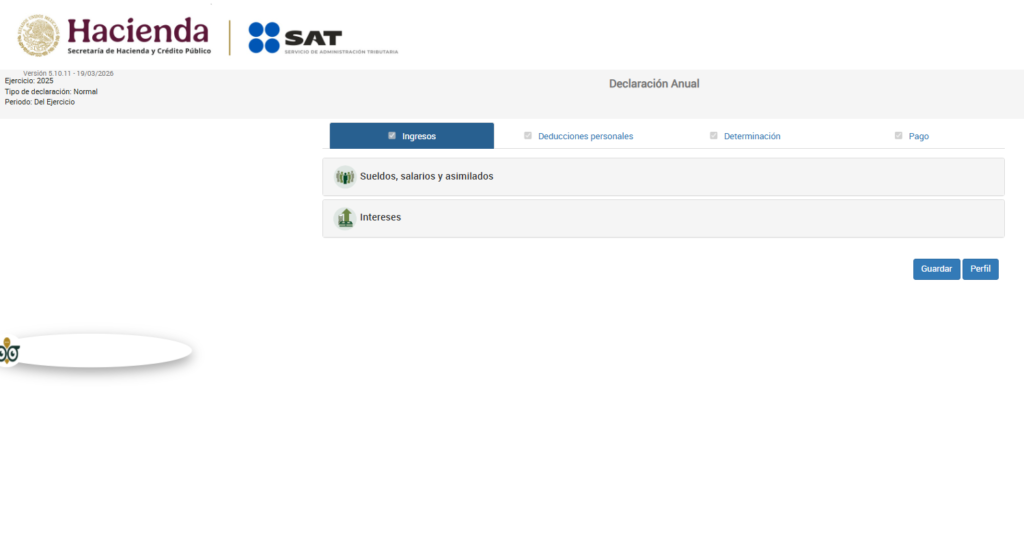1024x542 pixels.
Task: Expand the Intereses section
Action: pyautogui.click(x=663, y=218)
